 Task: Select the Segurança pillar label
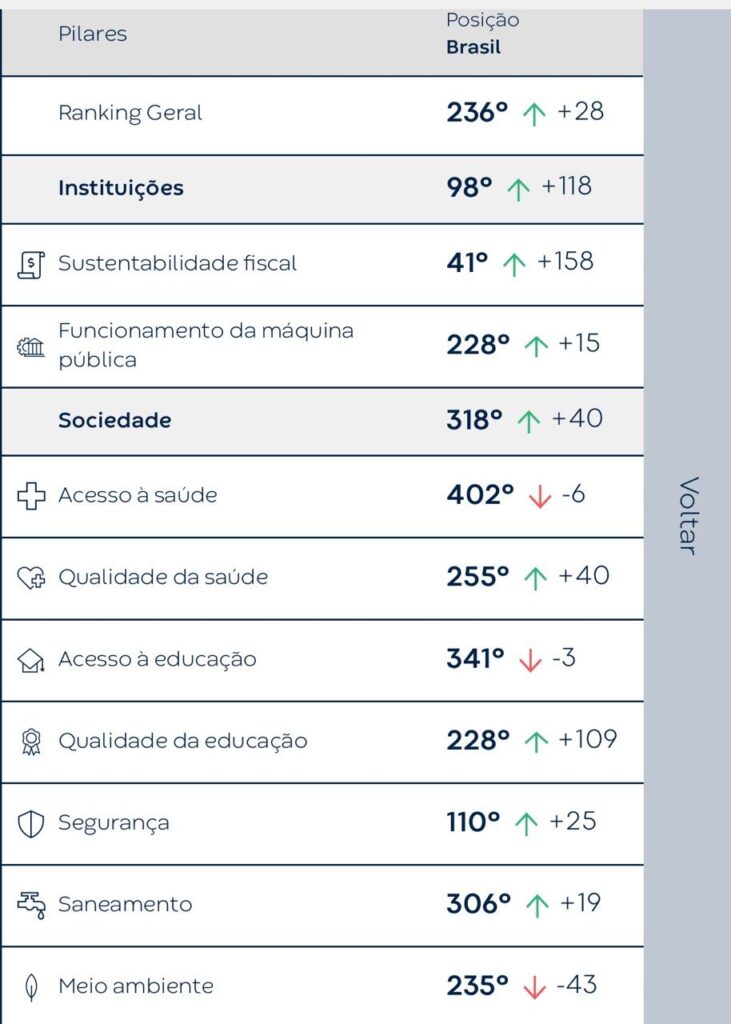tap(114, 823)
